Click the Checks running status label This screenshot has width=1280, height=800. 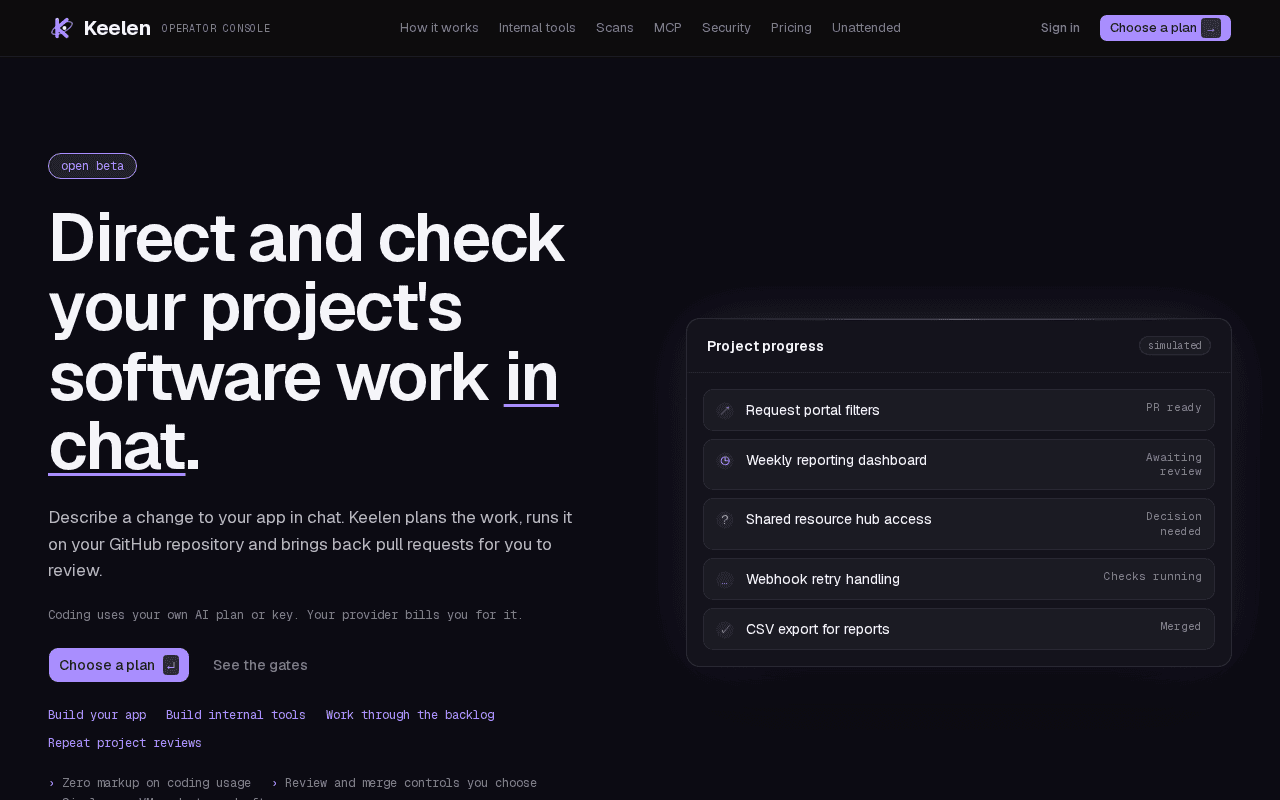tap(1153, 577)
